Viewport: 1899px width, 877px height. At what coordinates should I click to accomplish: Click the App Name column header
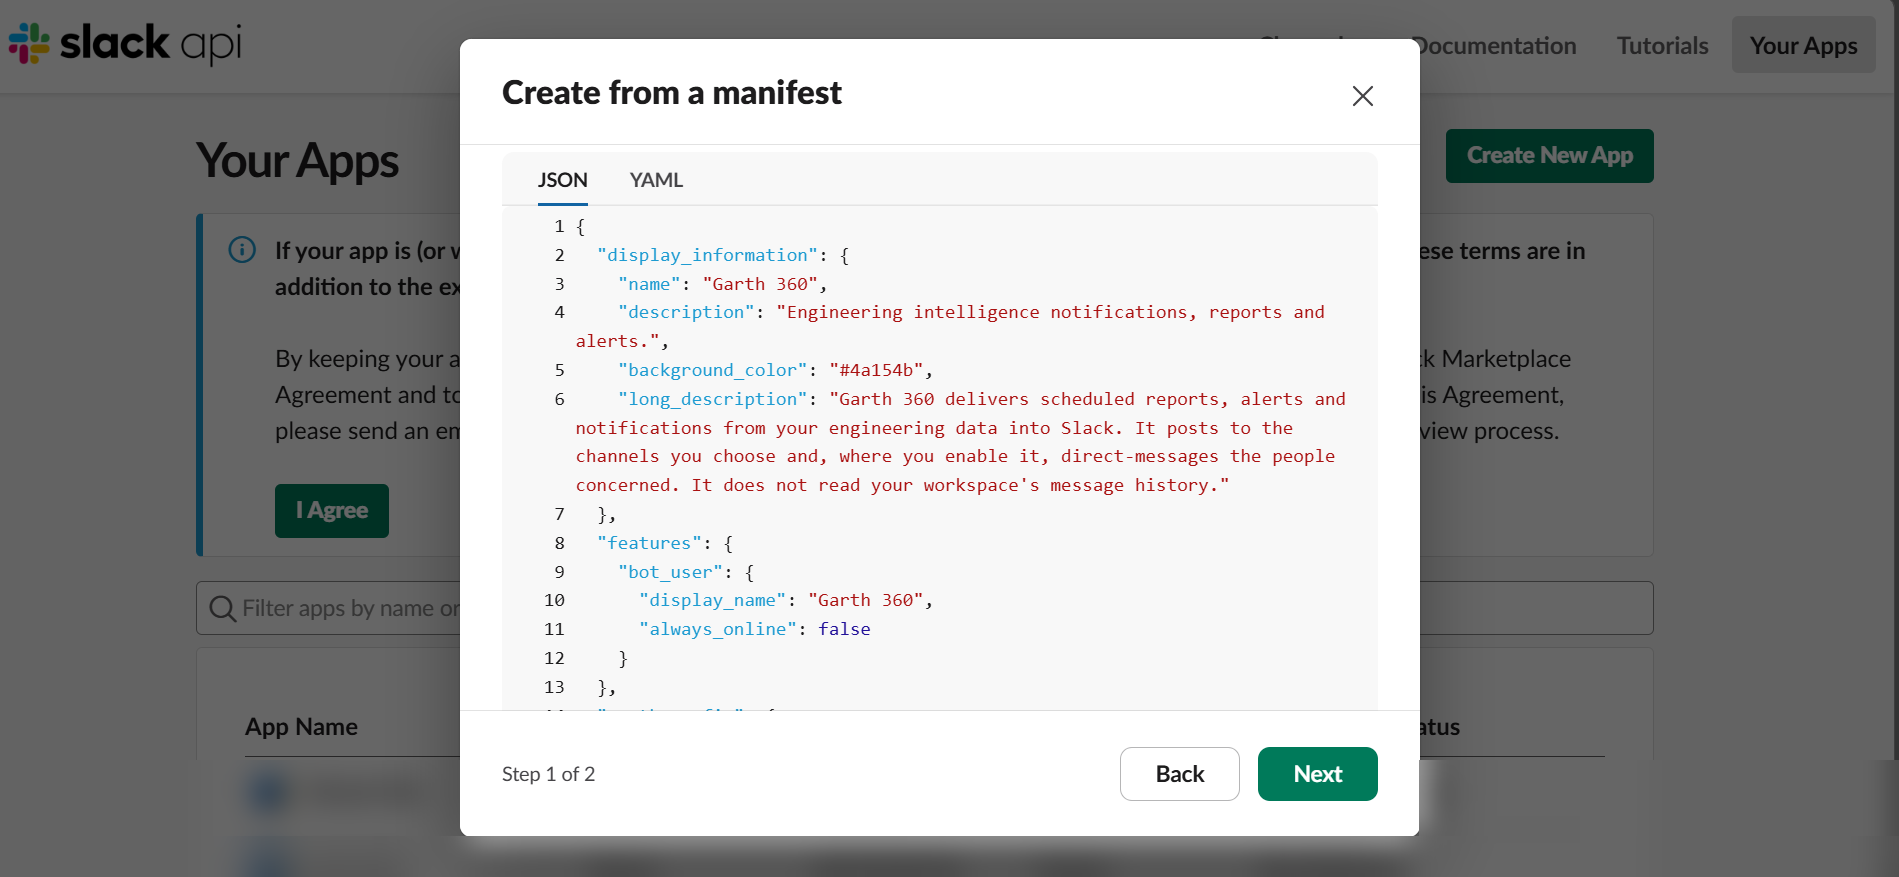(301, 727)
